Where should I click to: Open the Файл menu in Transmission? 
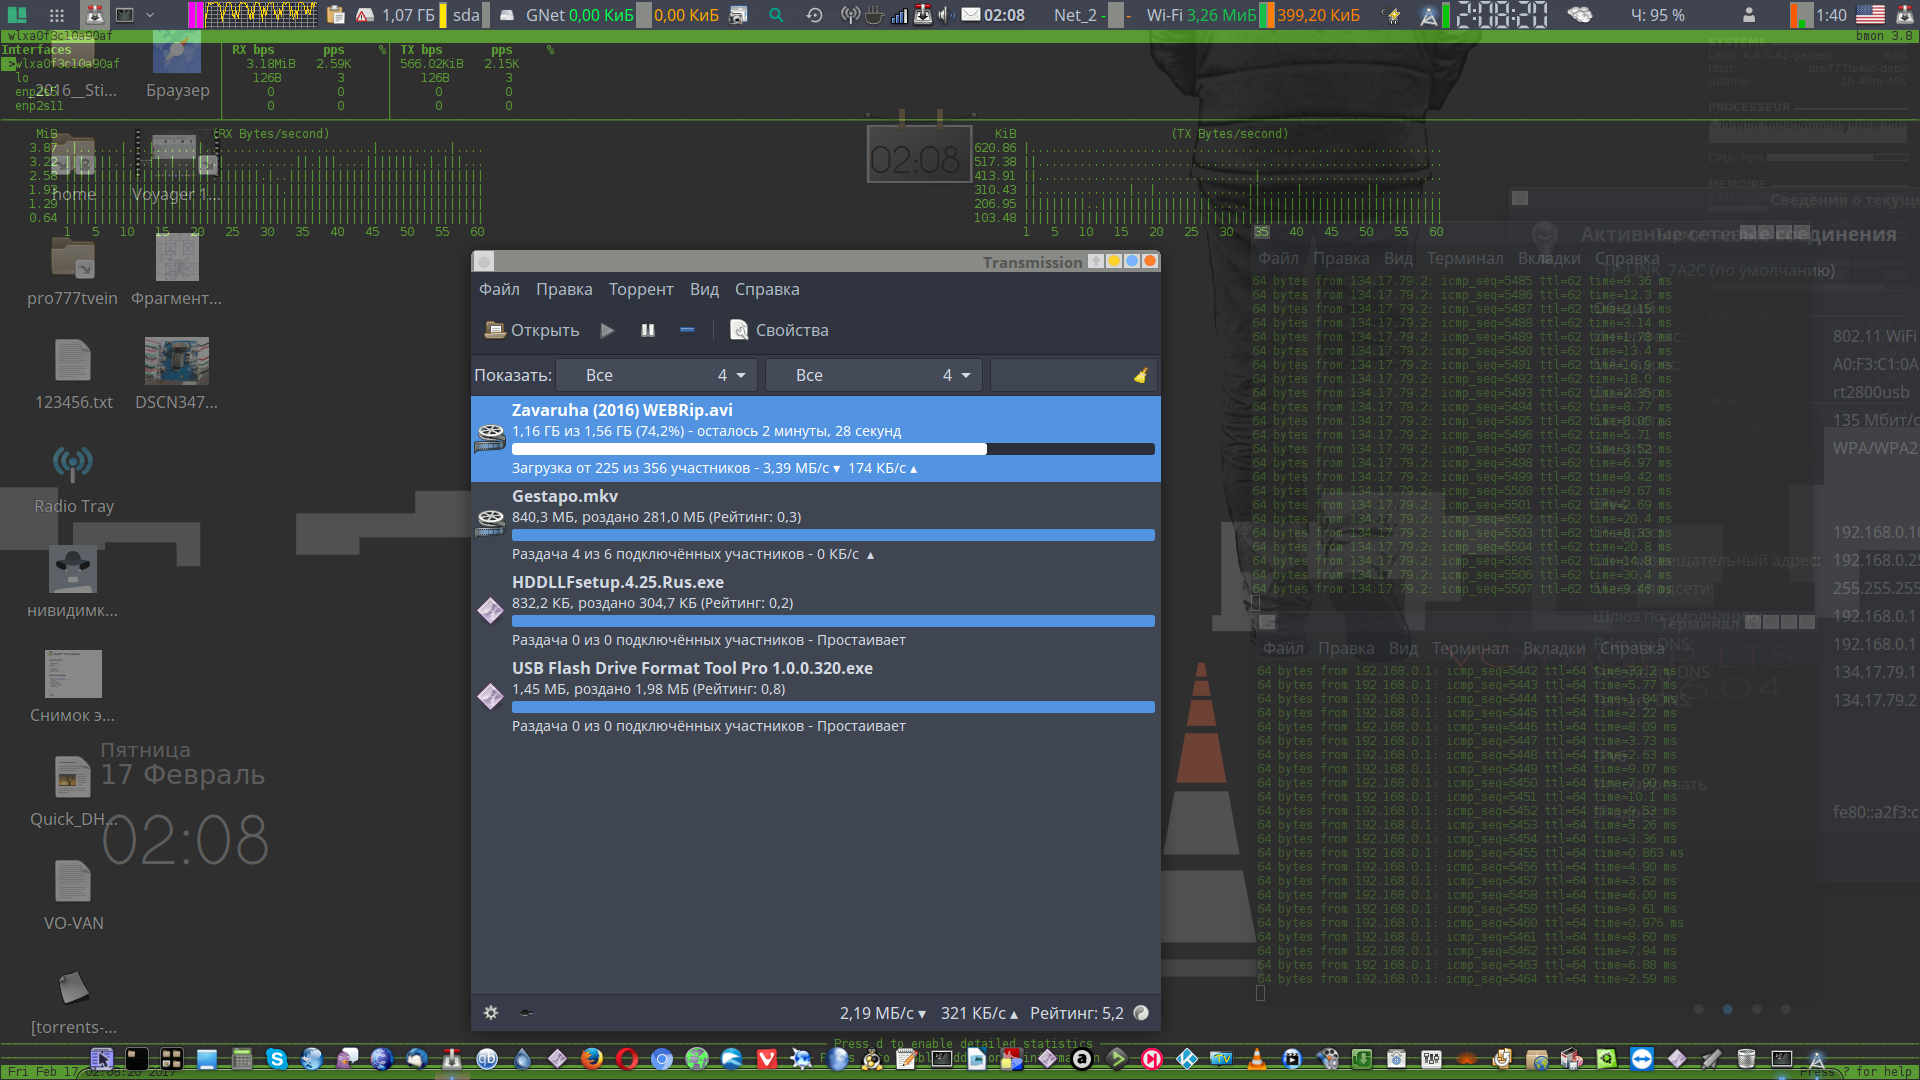tap(499, 289)
